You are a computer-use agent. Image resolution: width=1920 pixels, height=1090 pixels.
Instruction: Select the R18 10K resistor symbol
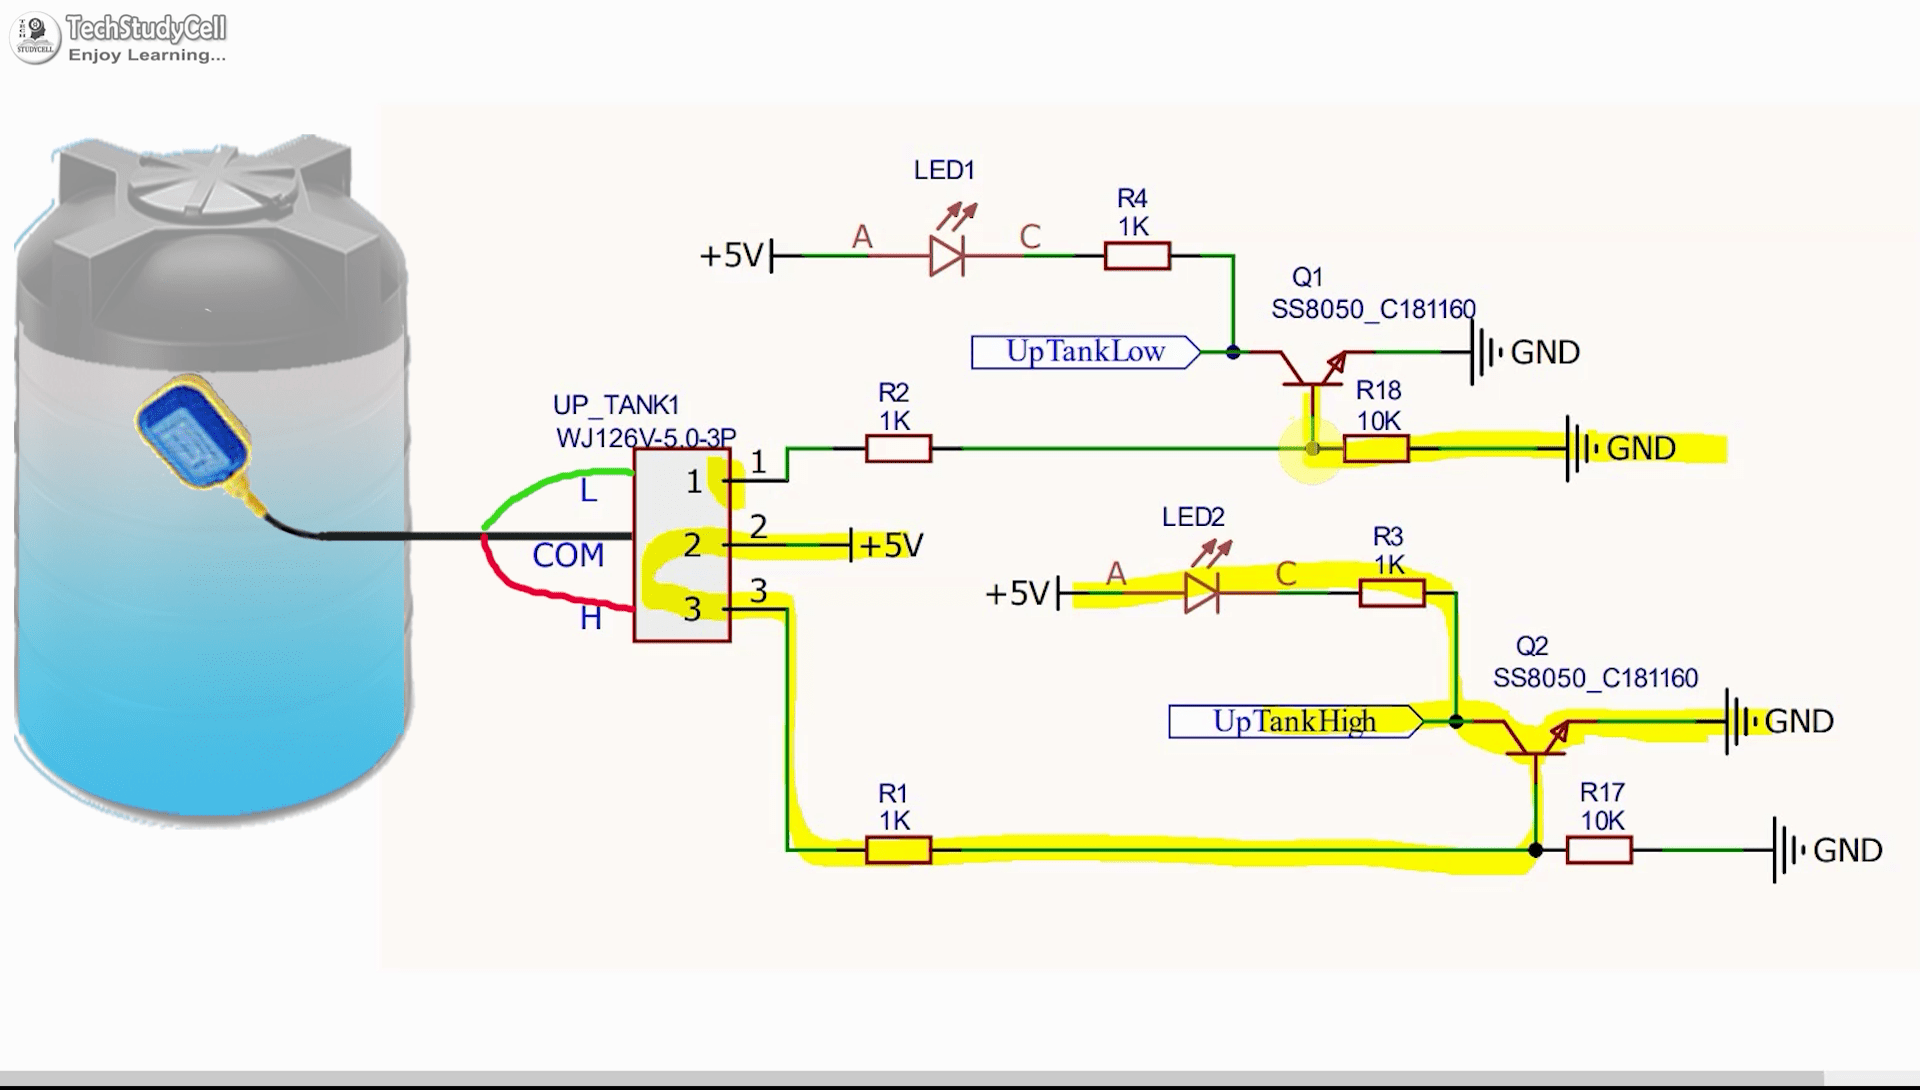pyautogui.click(x=1377, y=449)
